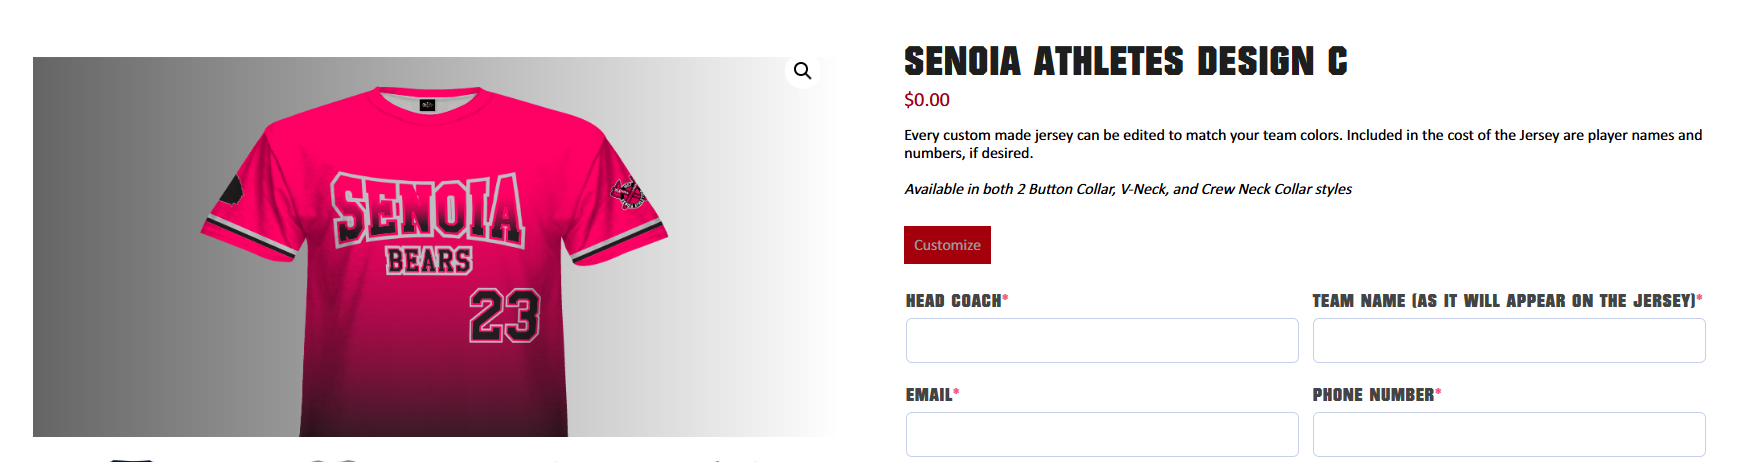Click the Email field label
The height and width of the screenshot is (462, 1747).
931,395
